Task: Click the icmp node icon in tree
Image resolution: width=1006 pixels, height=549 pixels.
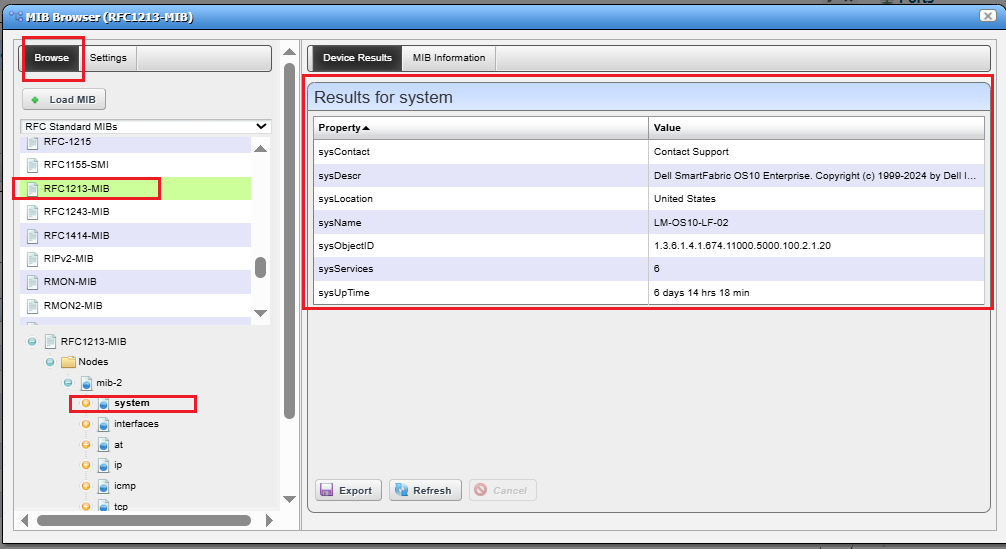Action: [x=103, y=486]
